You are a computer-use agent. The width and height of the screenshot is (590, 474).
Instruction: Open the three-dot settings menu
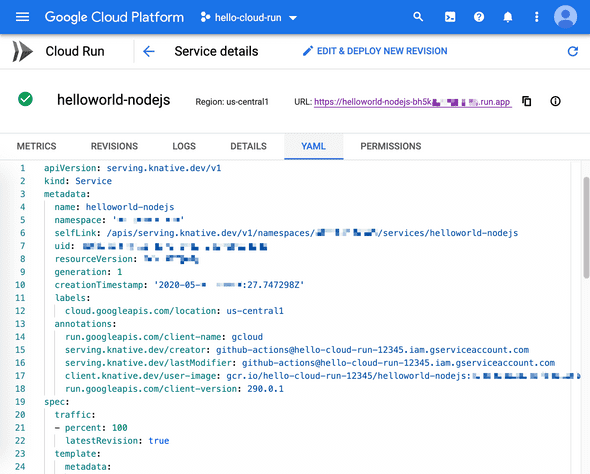click(x=537, y=17)
